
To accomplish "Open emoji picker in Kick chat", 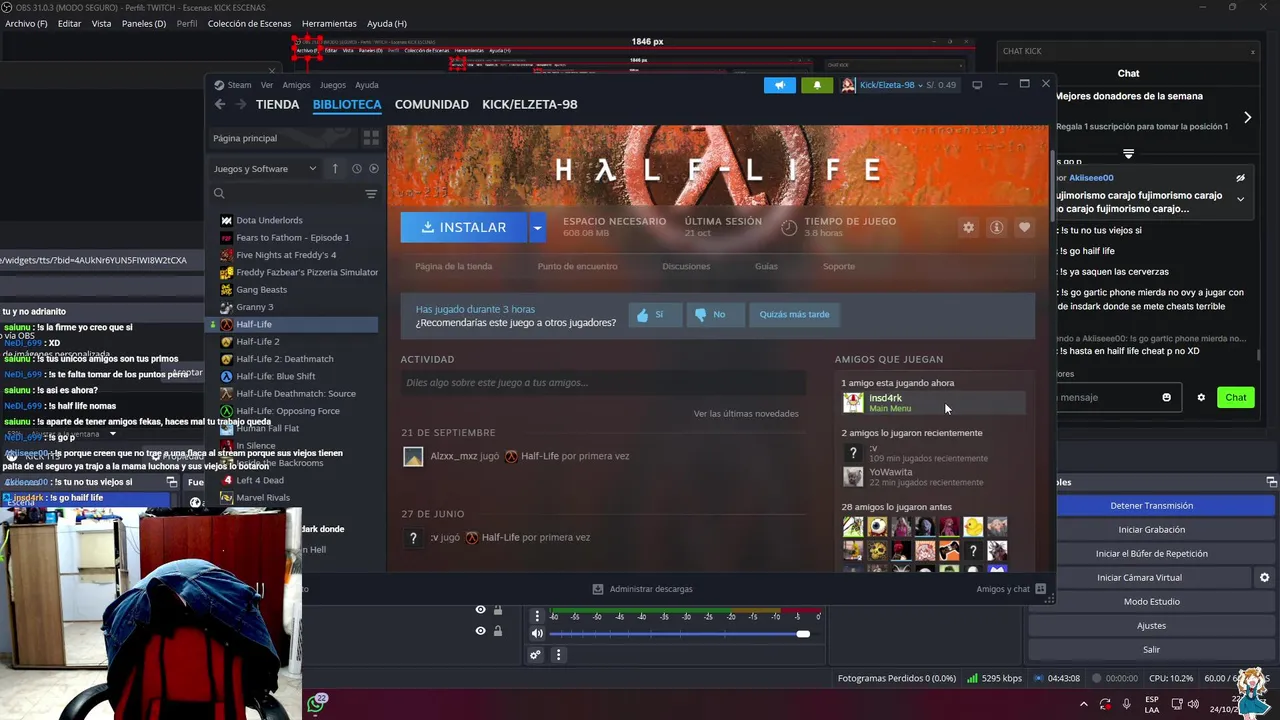I will point(1166,397).
